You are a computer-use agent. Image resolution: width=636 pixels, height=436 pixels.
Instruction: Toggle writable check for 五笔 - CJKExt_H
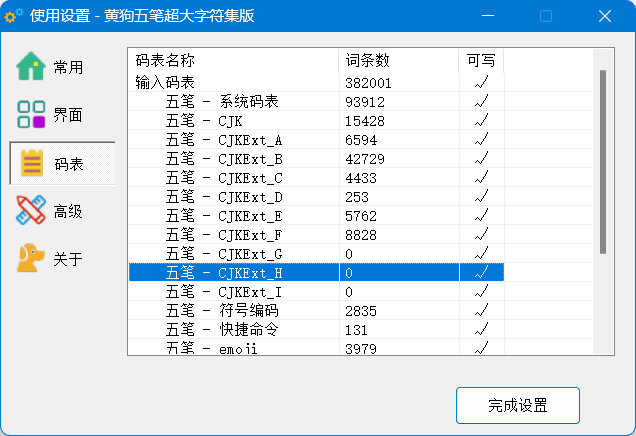click(x=481, y=272)
